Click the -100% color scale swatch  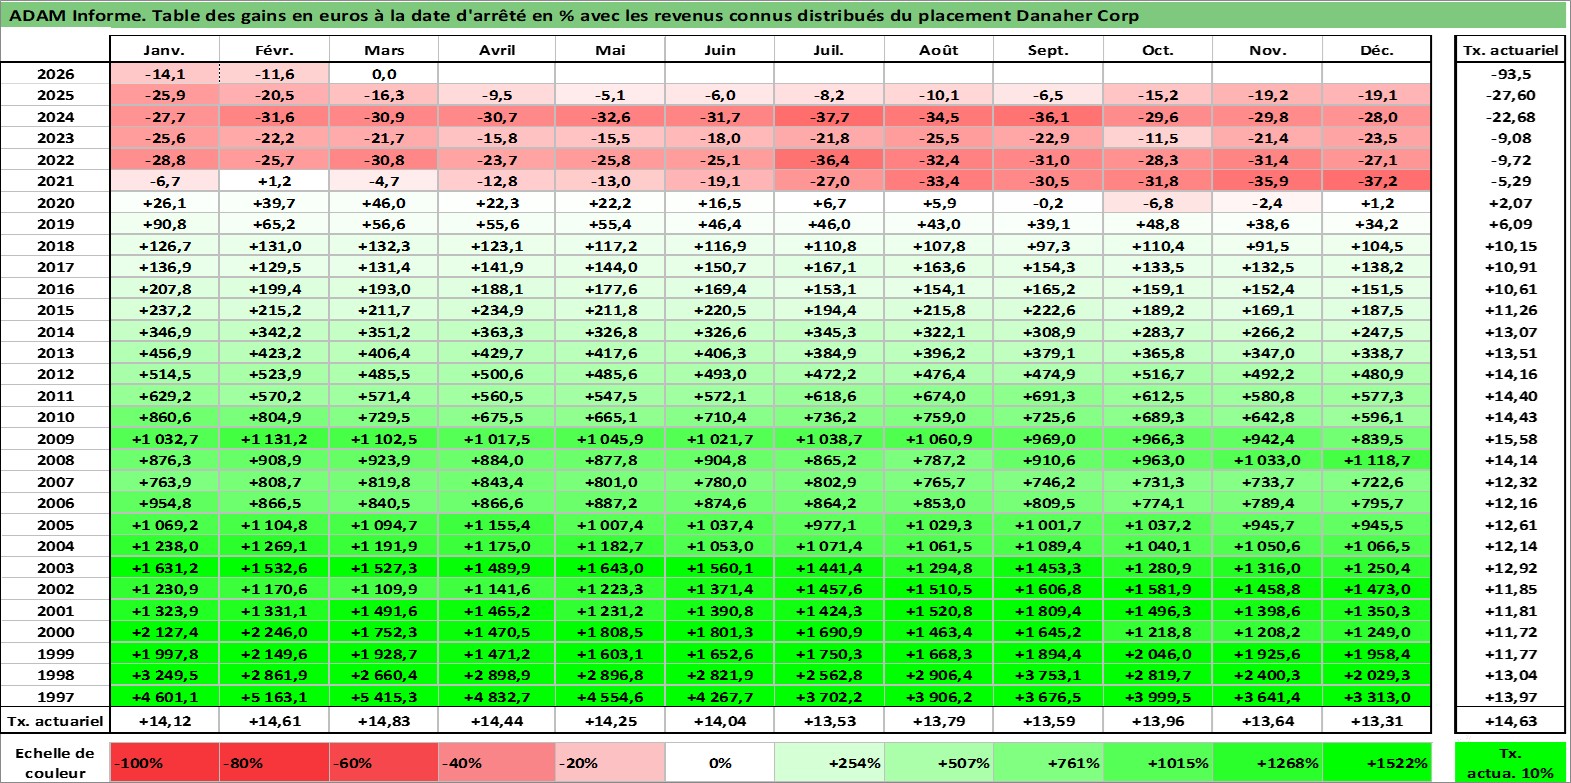pos(164,763)
